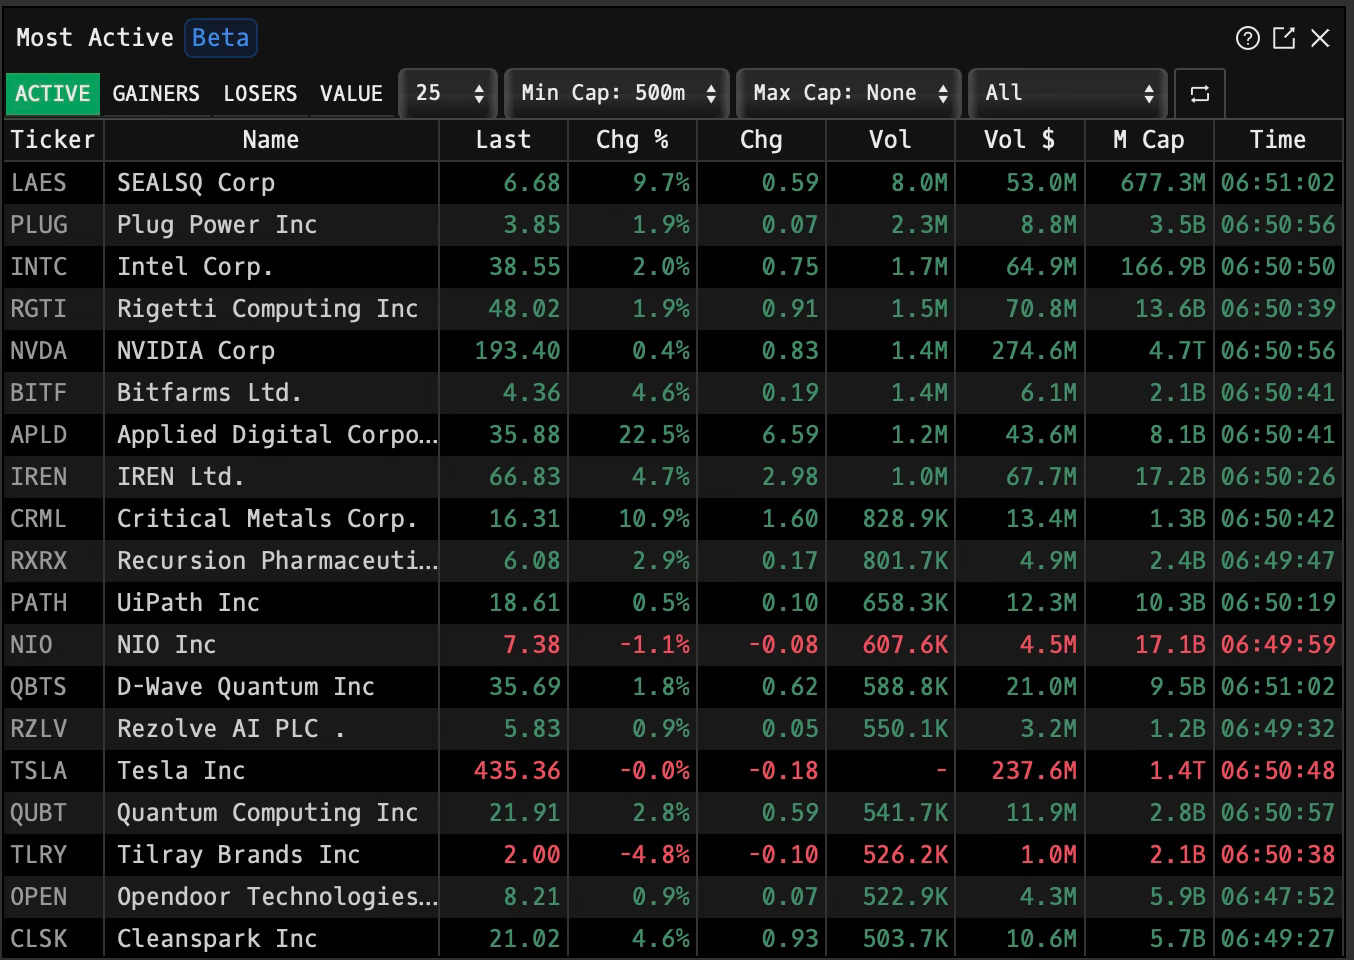Click the Recursion Pharmaceuti… name

[277, 561]
